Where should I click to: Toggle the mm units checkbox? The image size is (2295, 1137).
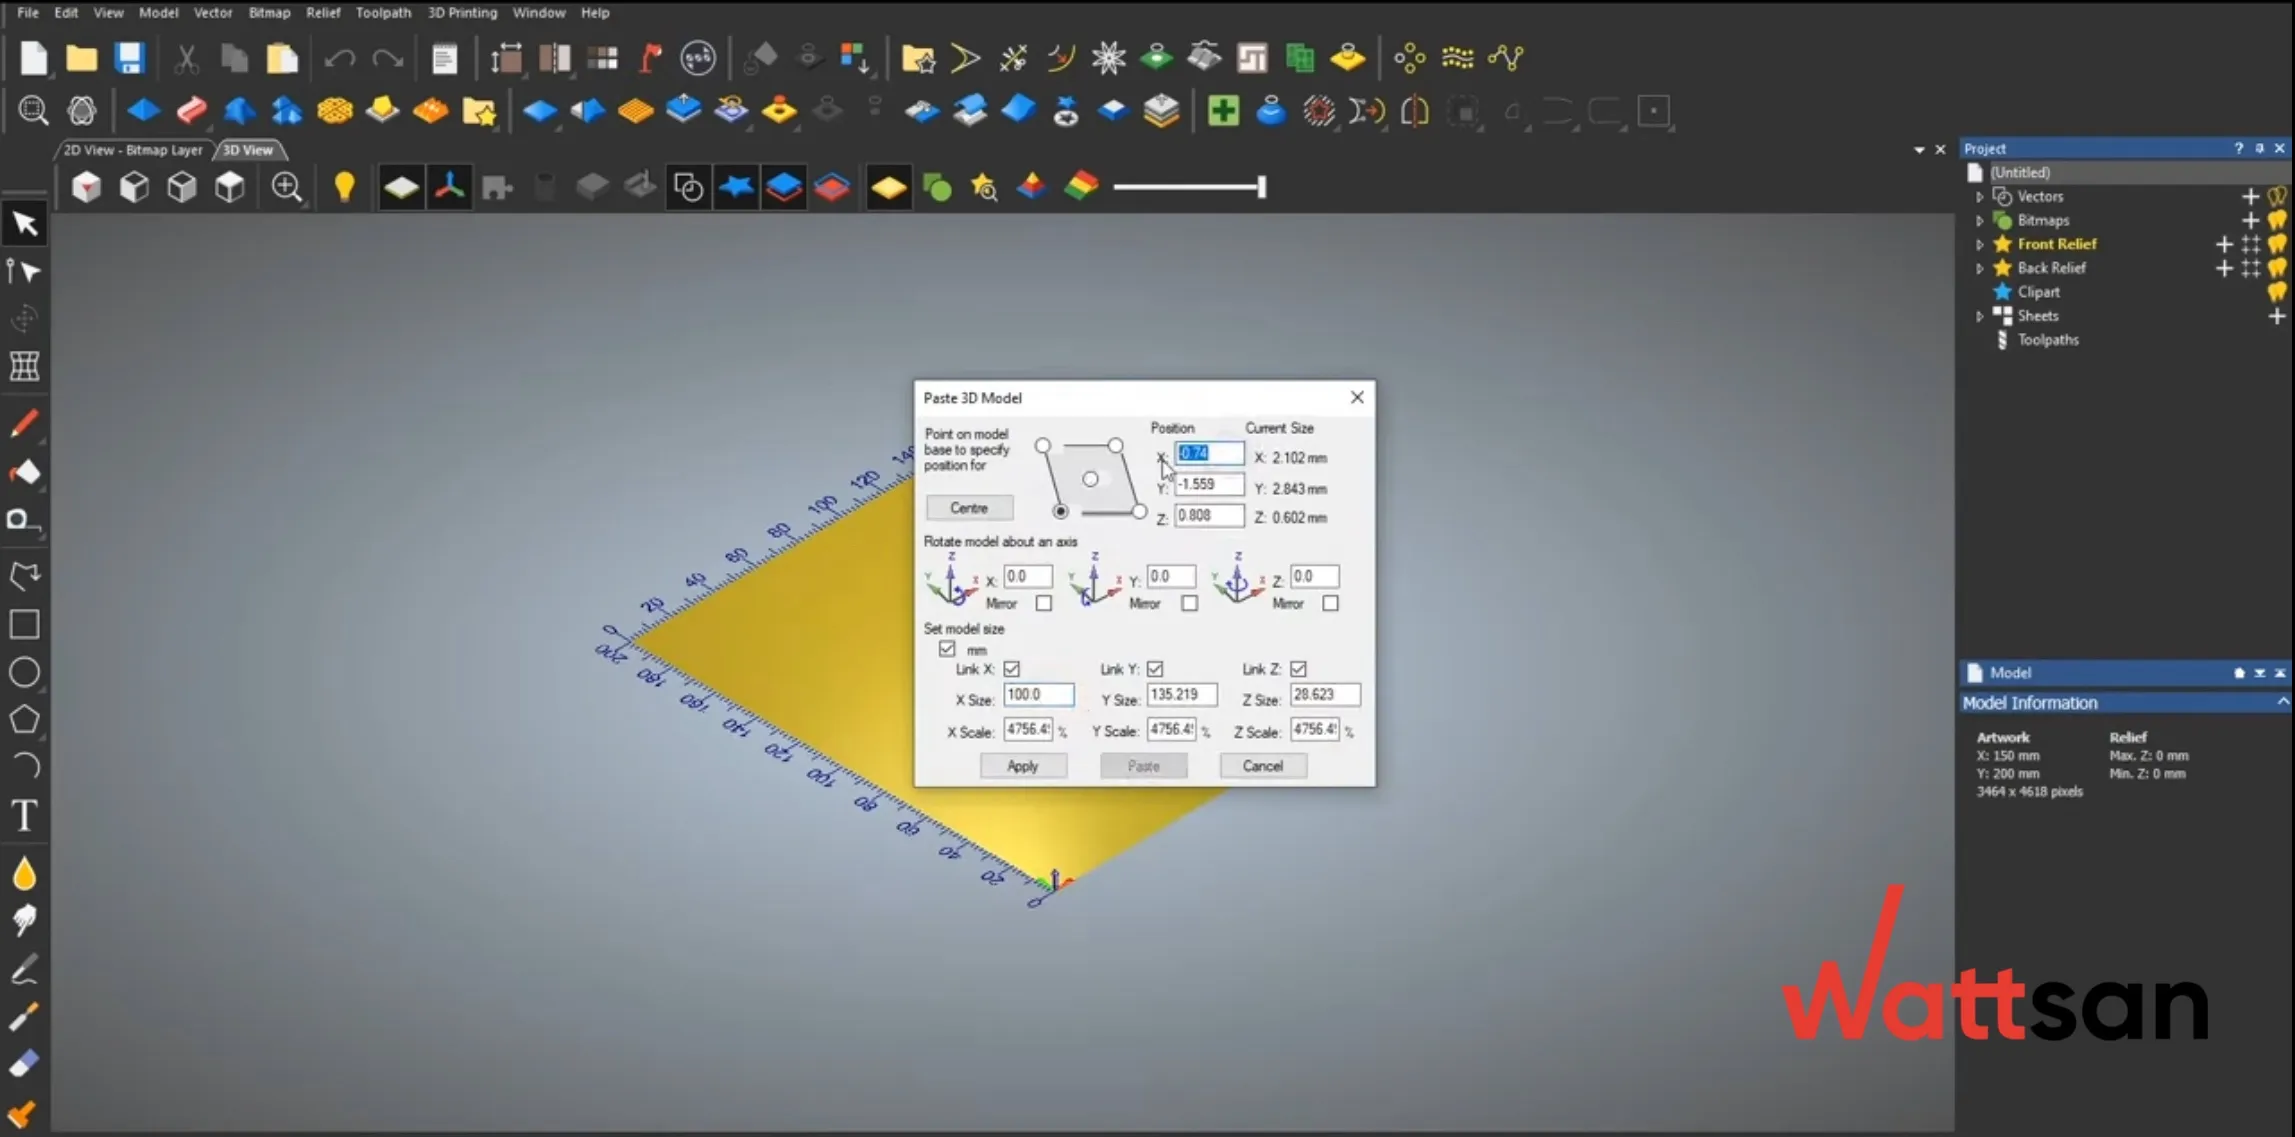947,649
